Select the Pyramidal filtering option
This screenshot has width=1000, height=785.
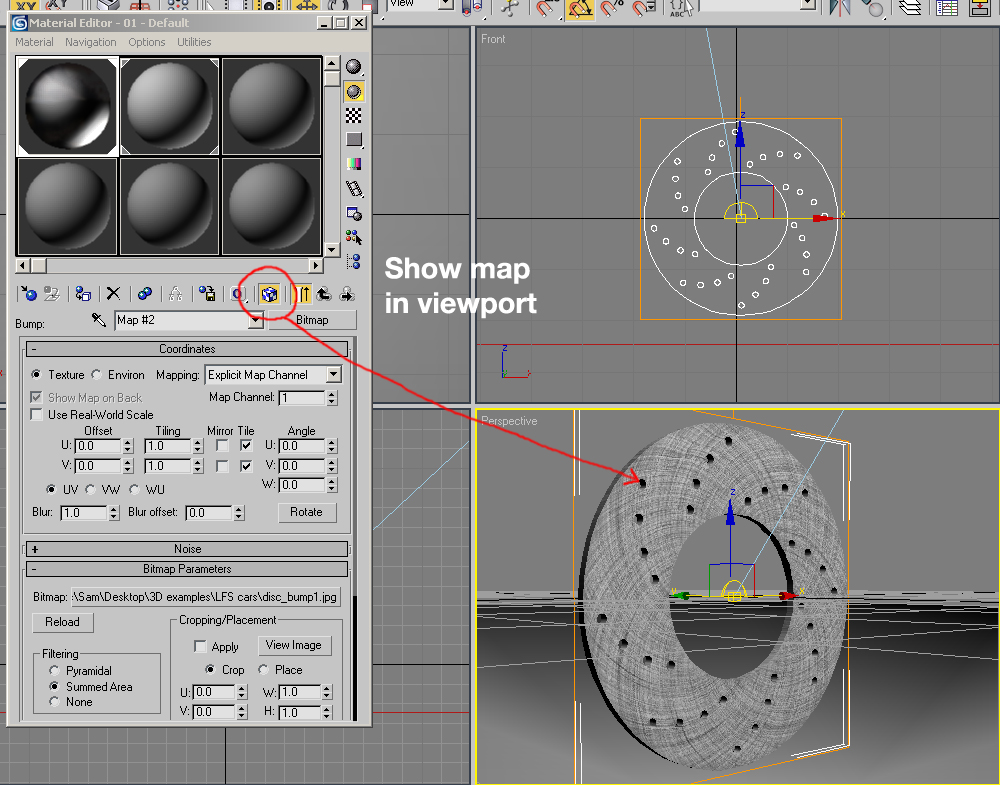click(54, 671)
